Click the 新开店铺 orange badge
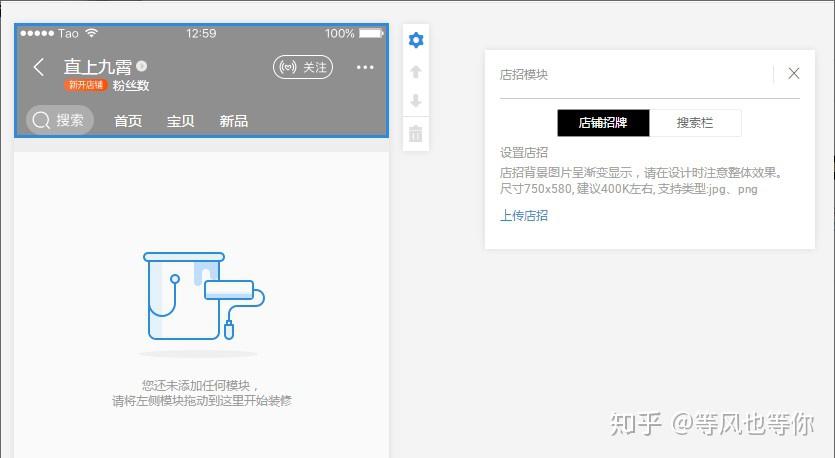This screenshot has height=458, width=835. click(x=86, y=85)
